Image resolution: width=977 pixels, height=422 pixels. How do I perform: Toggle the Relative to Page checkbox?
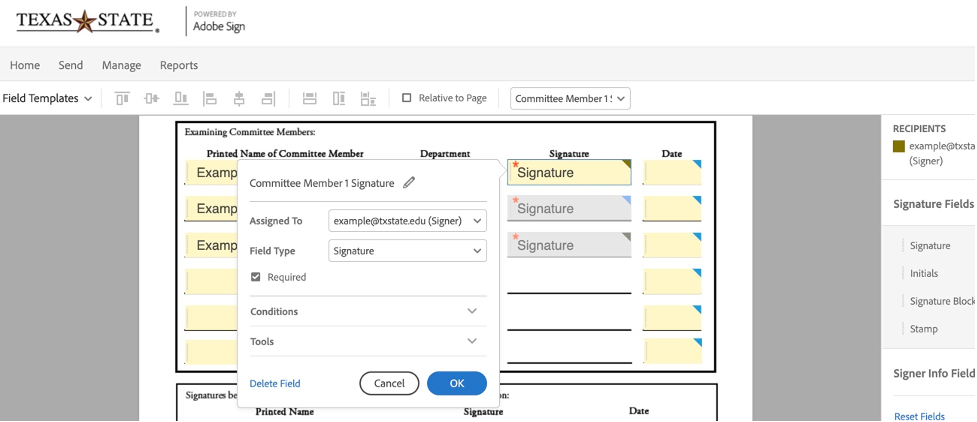pos(407,98)
